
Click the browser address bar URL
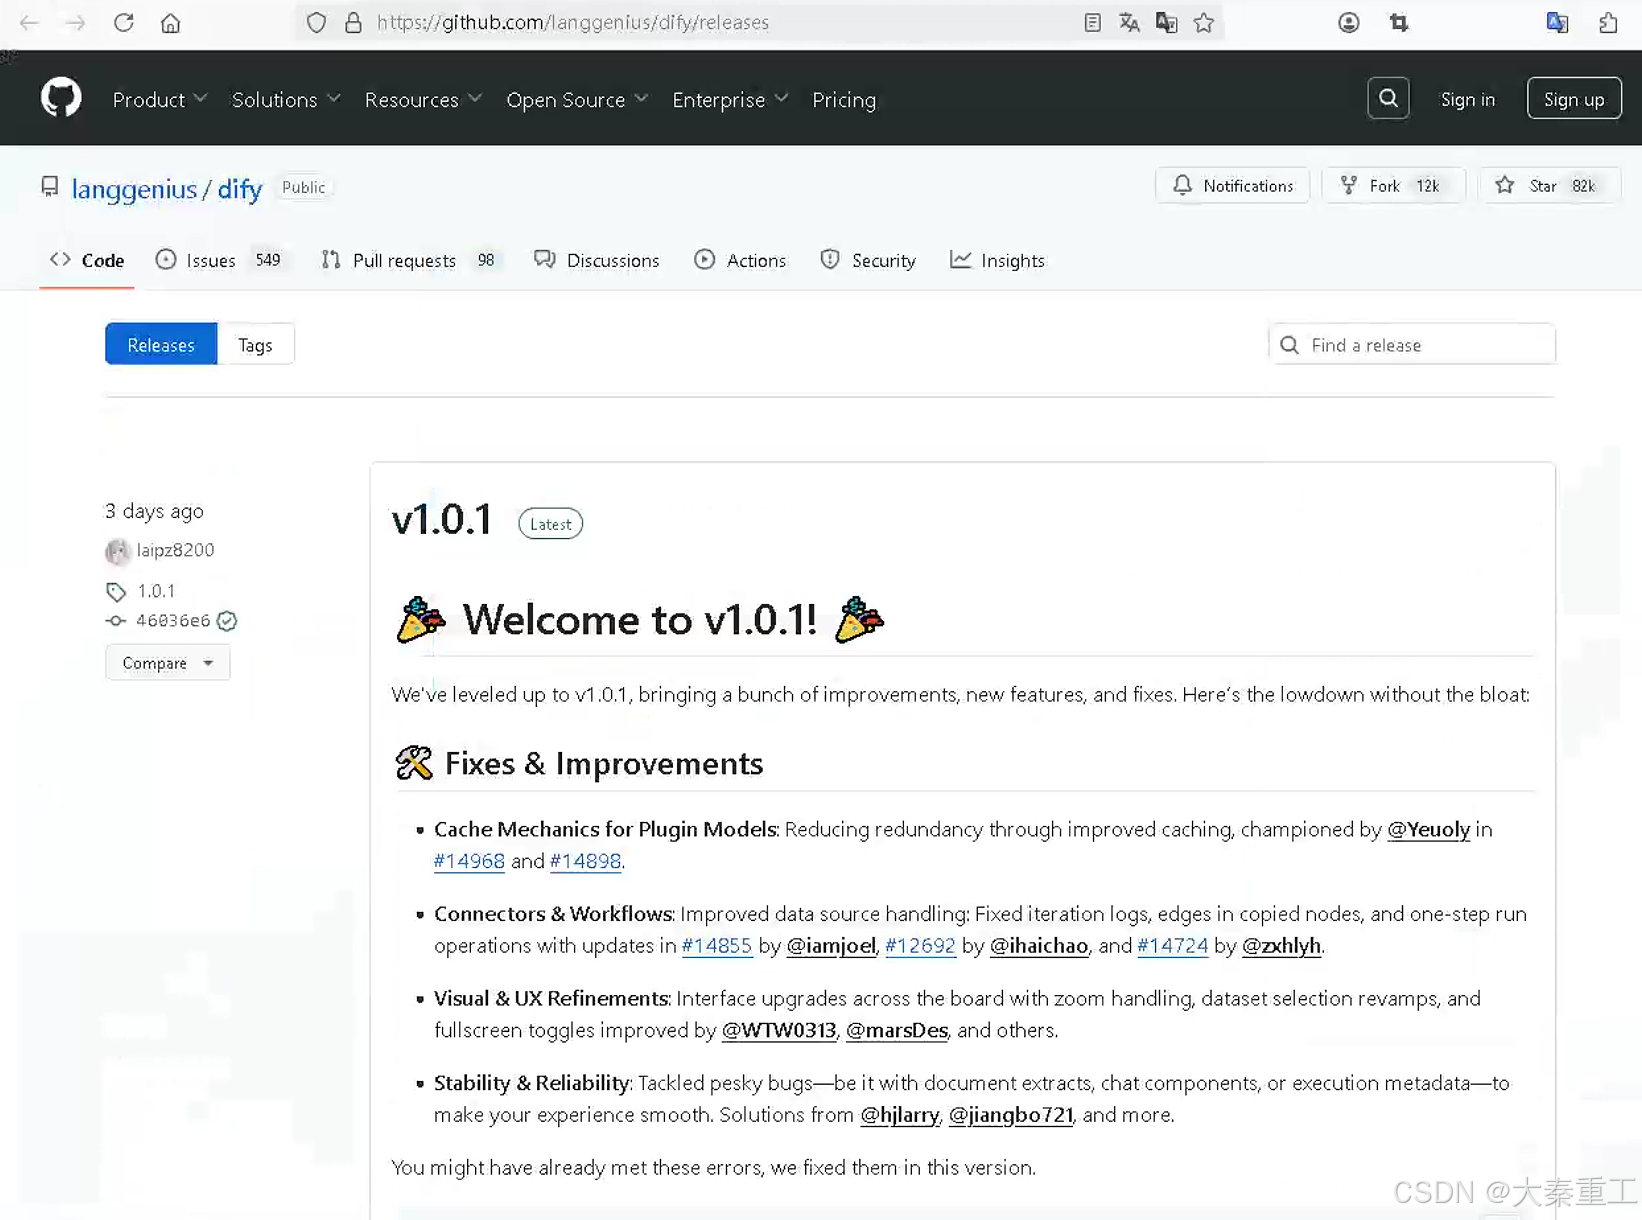(573, 22)
